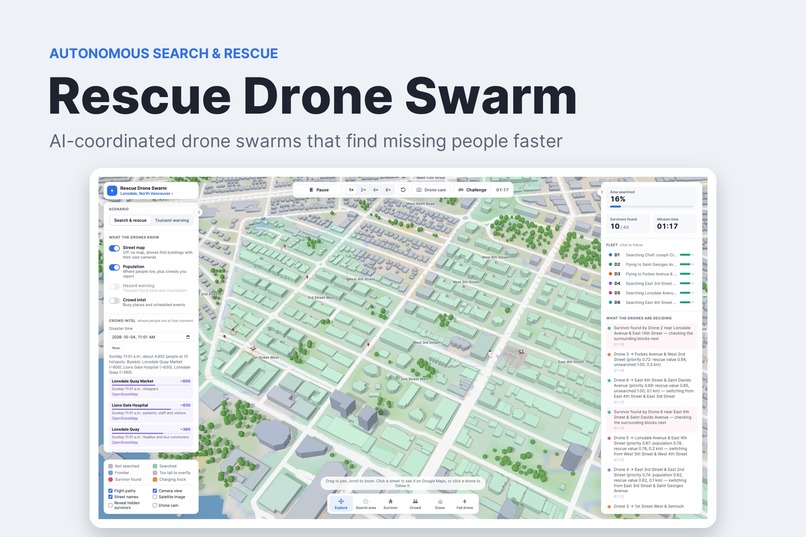Click the Lonsdale Quay Market crowd bar
Screen dimensions: 806x537
151,385
